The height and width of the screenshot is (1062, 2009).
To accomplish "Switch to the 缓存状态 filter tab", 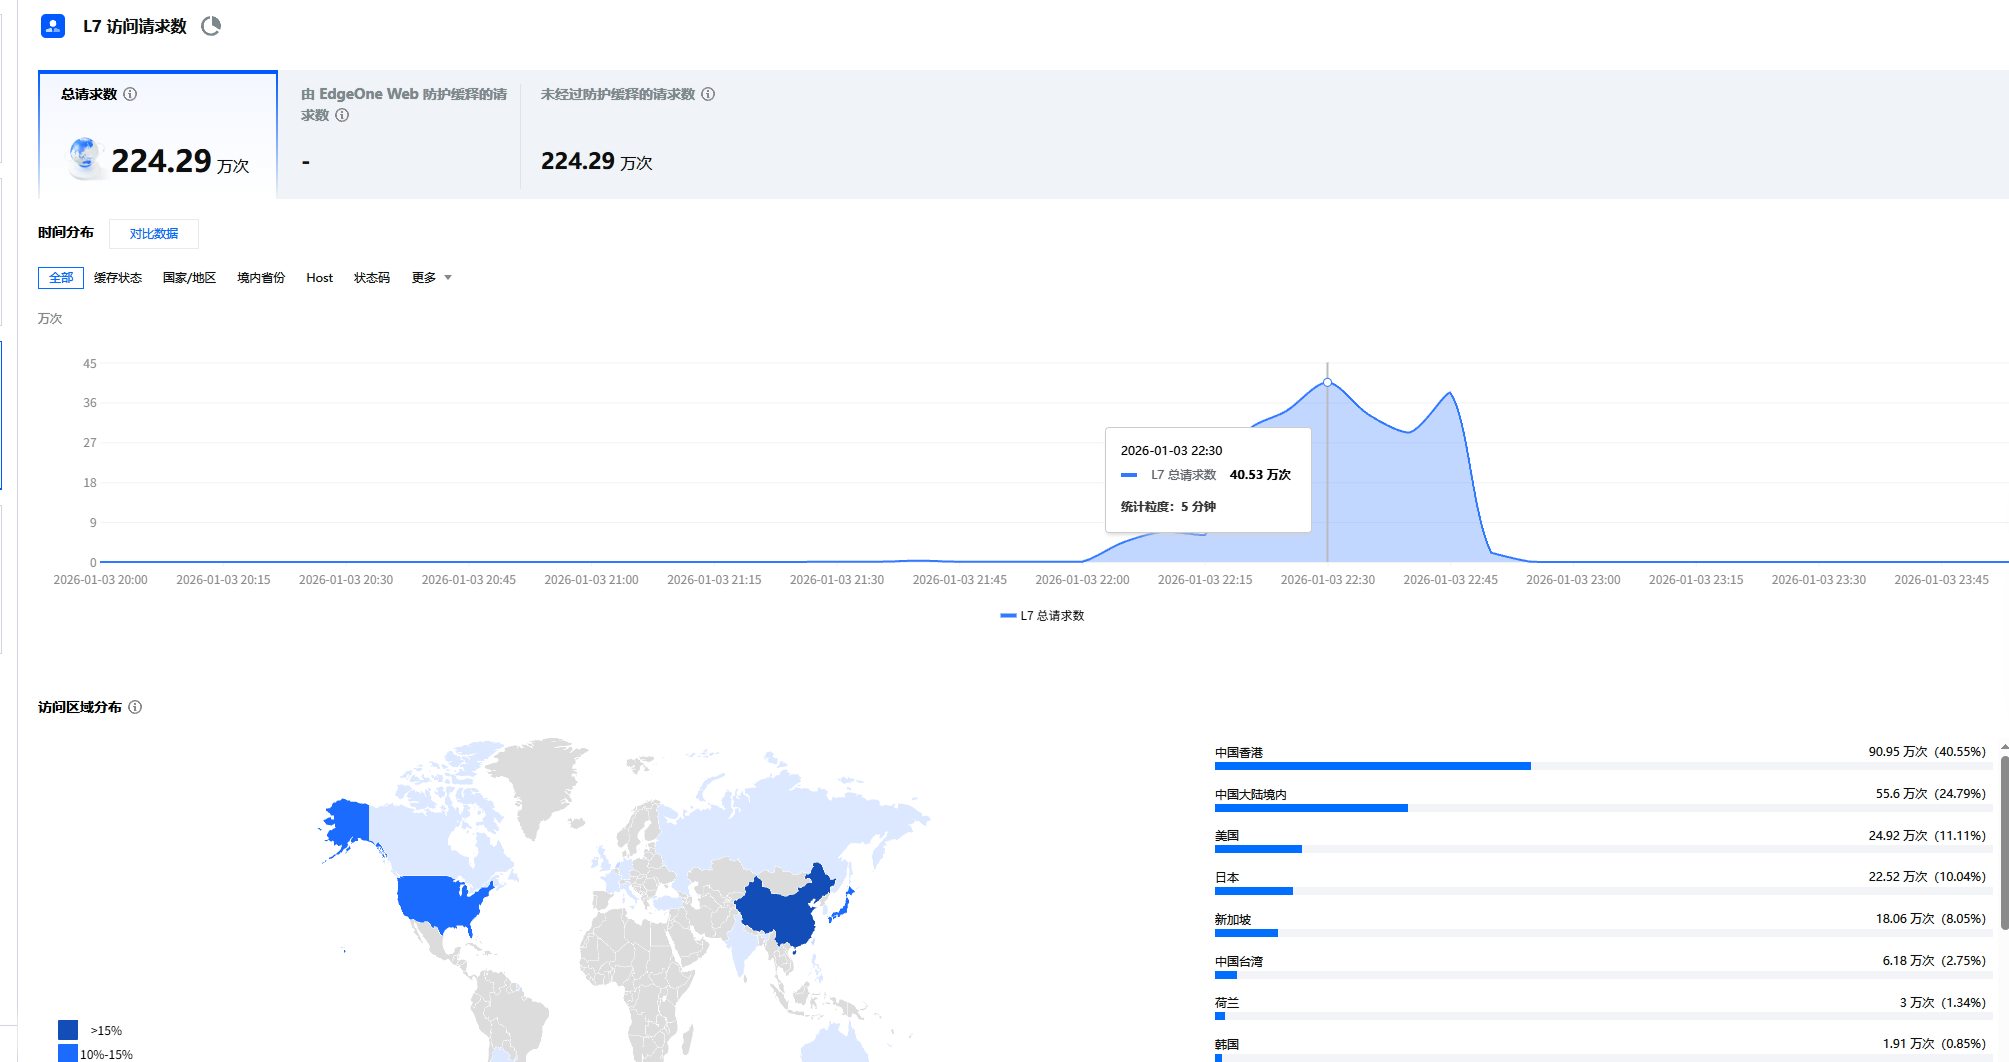I will click(x=117, y=277).
